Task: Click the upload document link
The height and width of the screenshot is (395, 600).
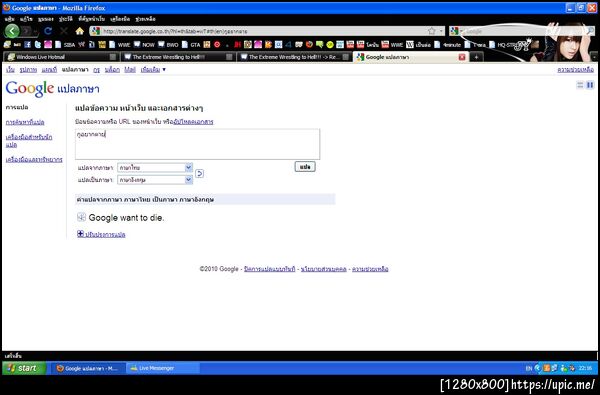Action: pos(193,122)
